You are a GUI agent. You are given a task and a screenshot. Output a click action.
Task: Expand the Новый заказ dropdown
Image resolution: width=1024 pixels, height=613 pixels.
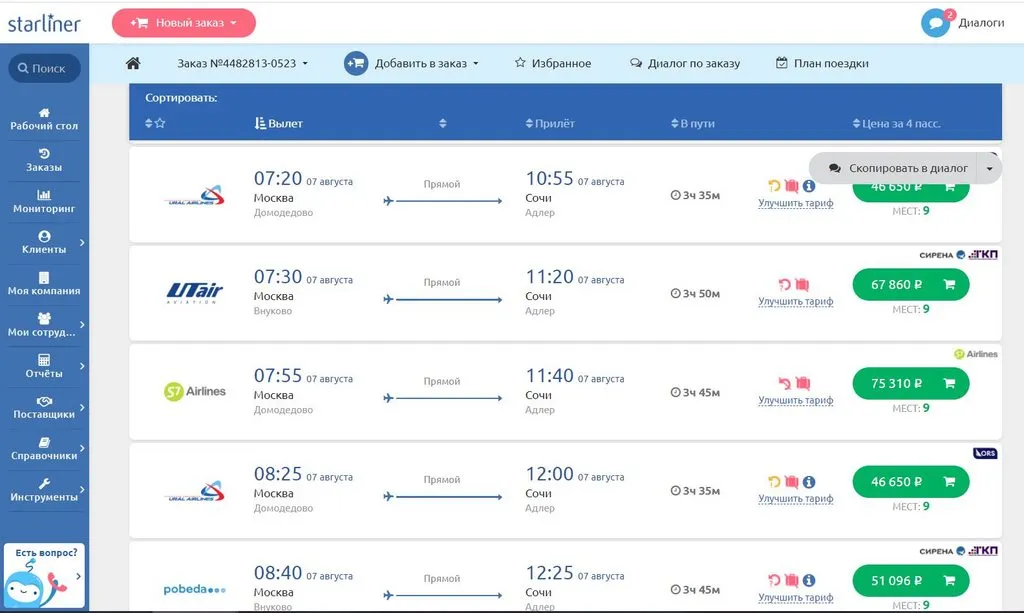[183, 22]
